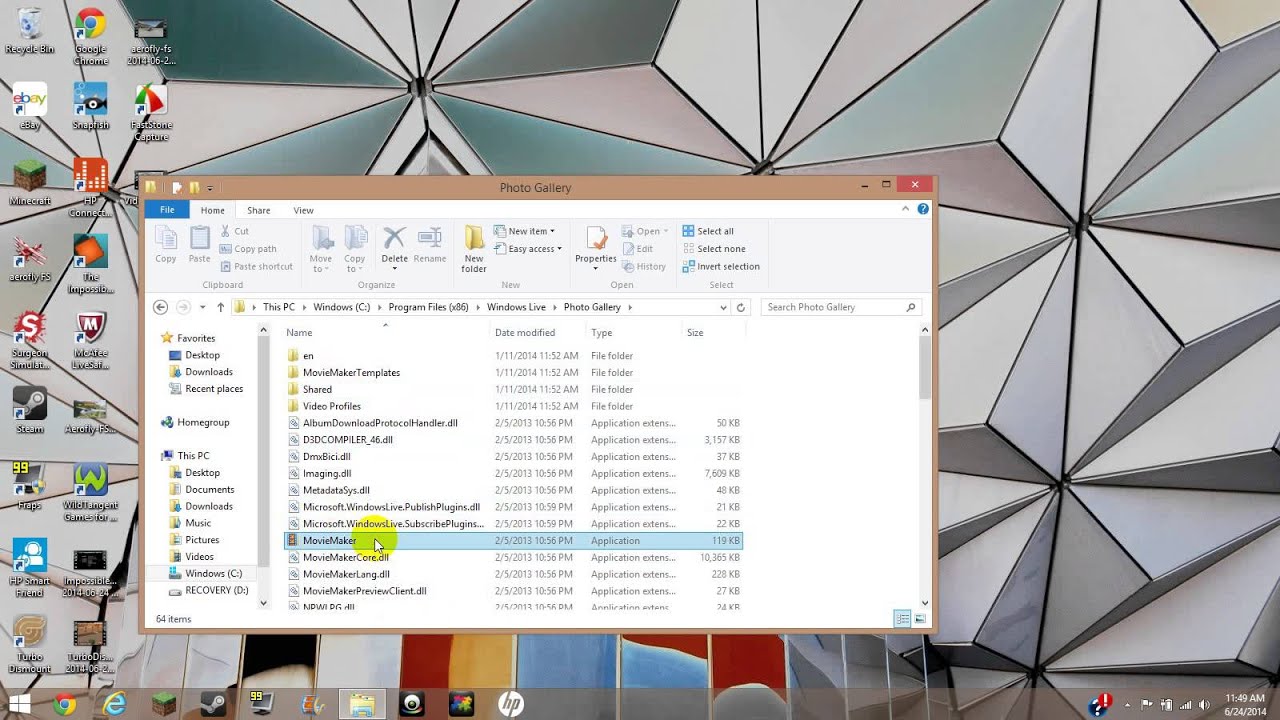1280x720 pixels.
Task: Open the Recycle Bin desktop icon
Action: coord(30,31)
